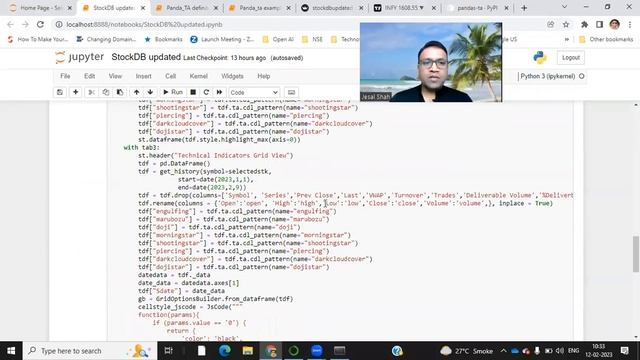
Task: Open File Explorer from taskbar
Action: click(248, 351)
